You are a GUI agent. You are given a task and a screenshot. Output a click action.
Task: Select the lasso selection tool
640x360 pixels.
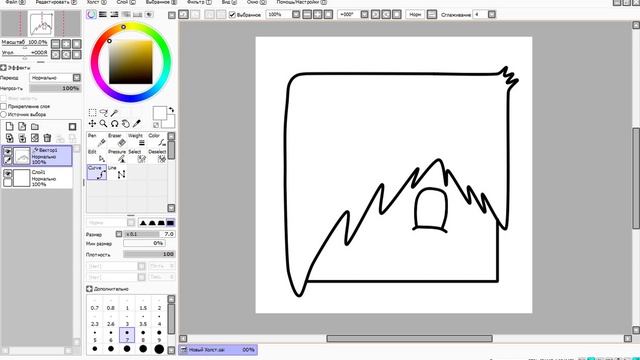coord(104,113)
